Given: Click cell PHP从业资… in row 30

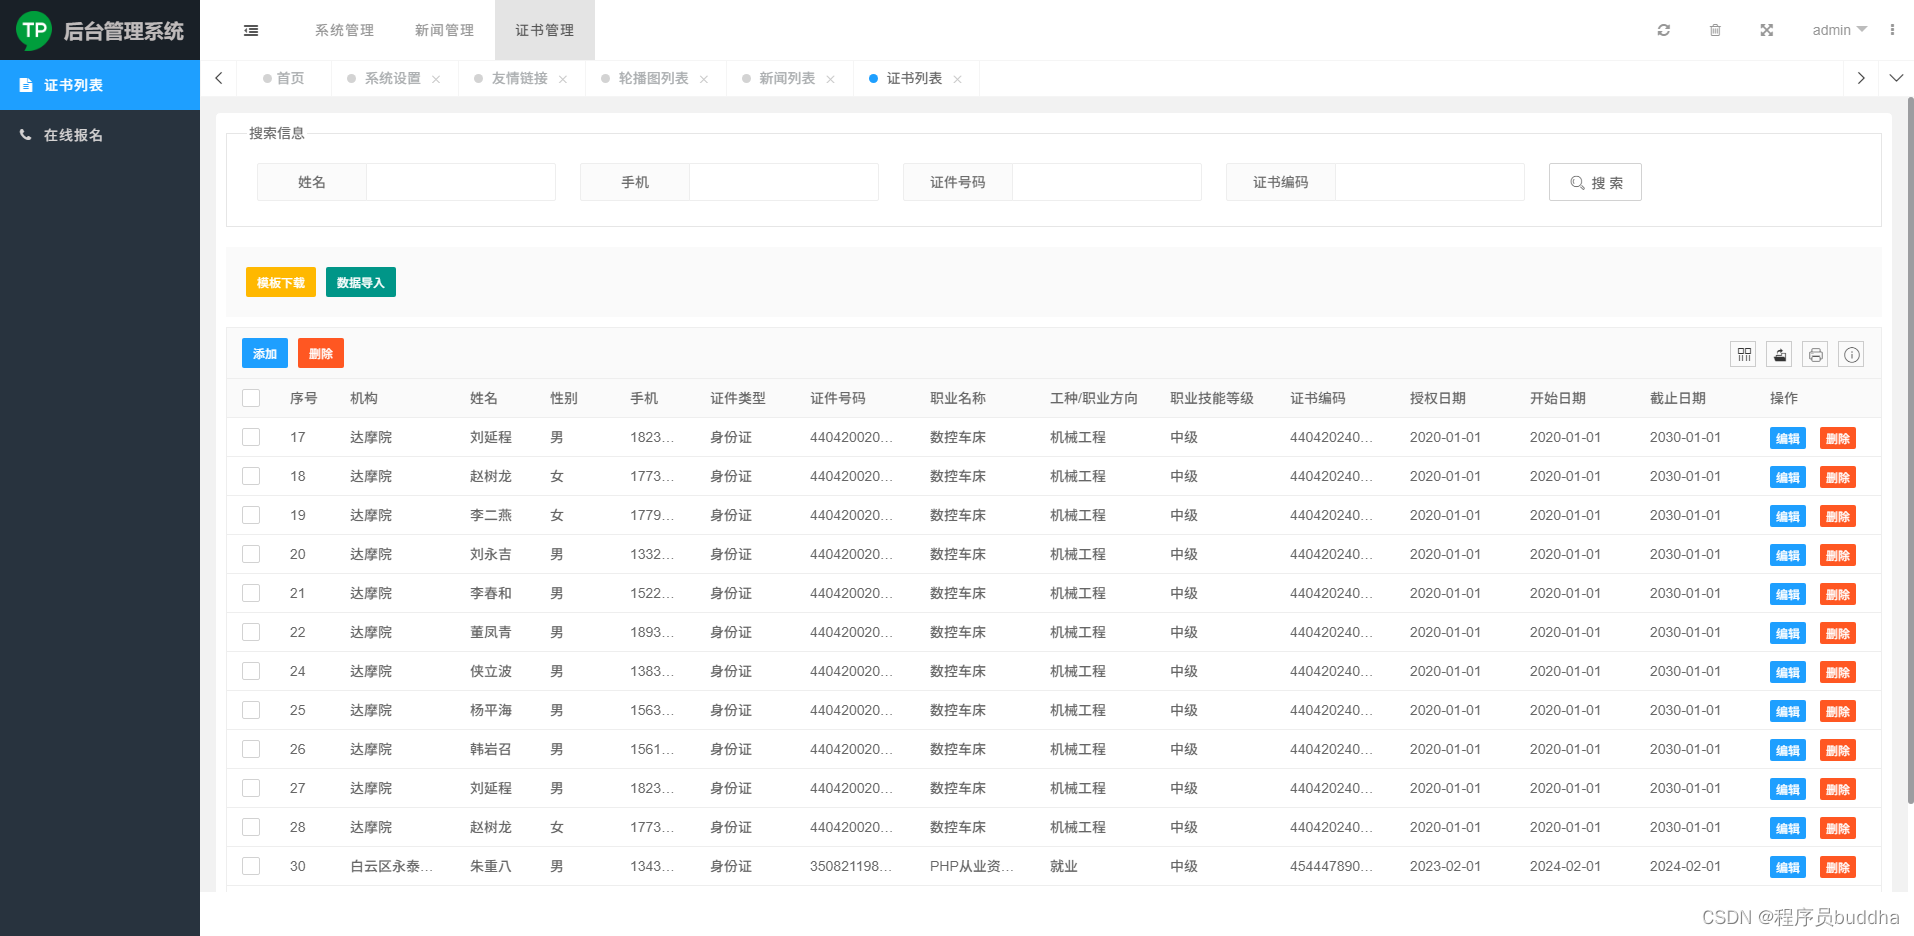Looking at the screenshot, I should pos(972,866).
